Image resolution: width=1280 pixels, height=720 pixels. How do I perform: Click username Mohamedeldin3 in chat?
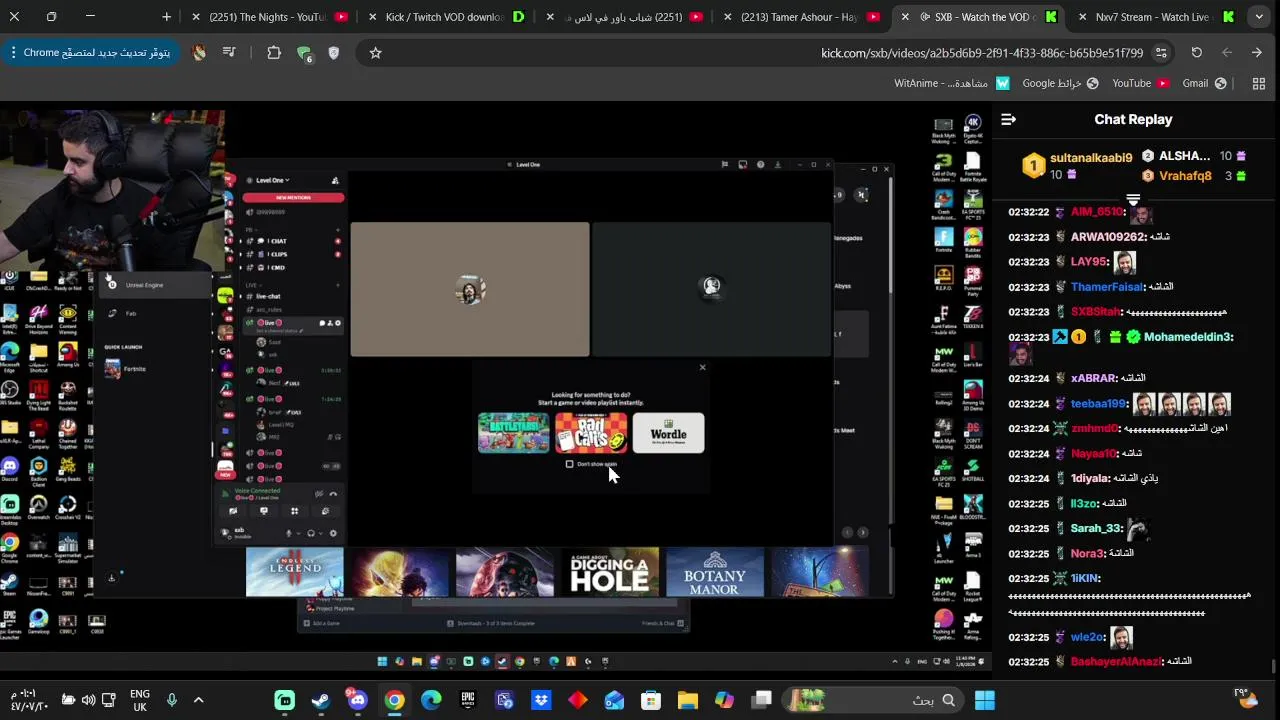click(x=1188, y=337)
